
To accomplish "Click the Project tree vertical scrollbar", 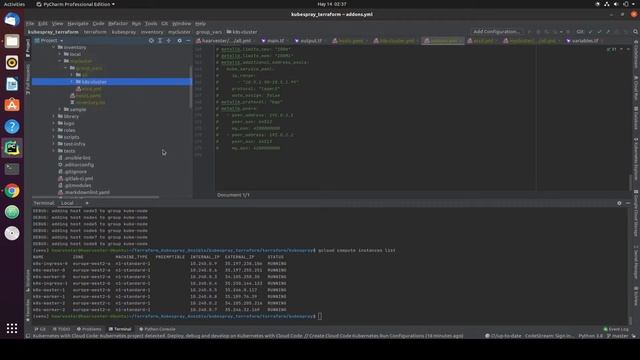I will (191, 87).
